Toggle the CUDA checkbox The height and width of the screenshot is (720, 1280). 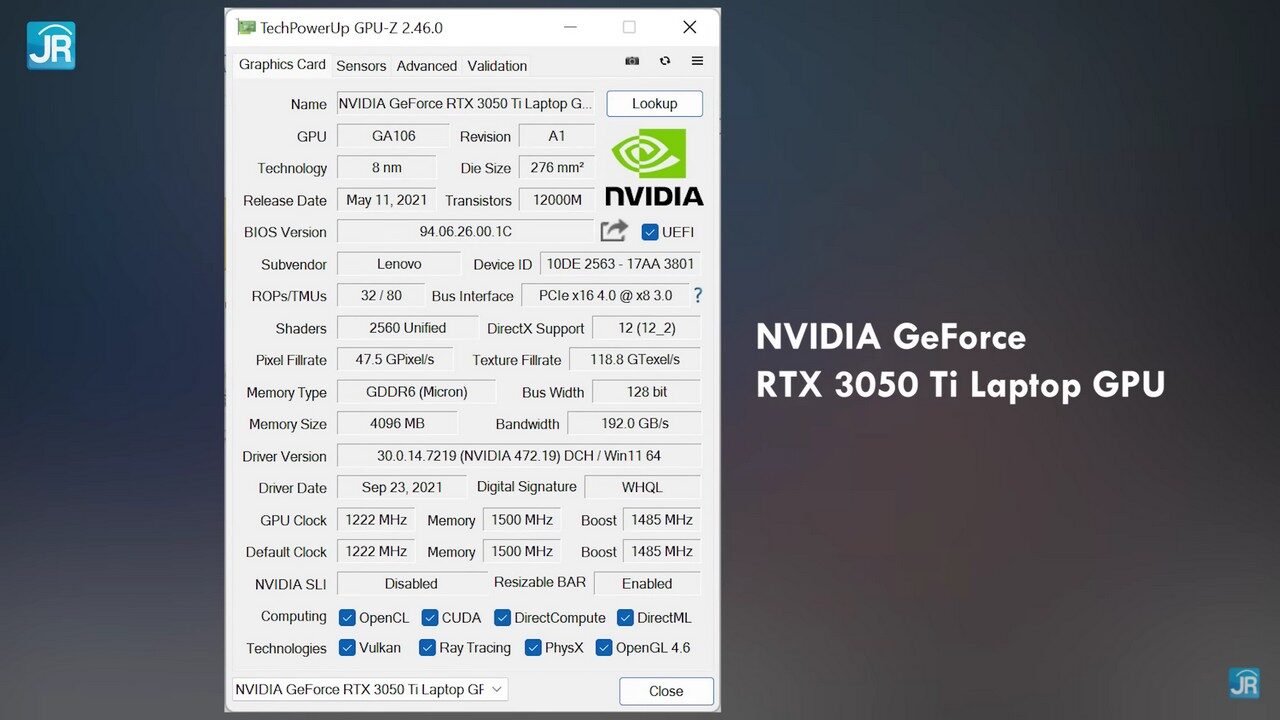[430, 617]
